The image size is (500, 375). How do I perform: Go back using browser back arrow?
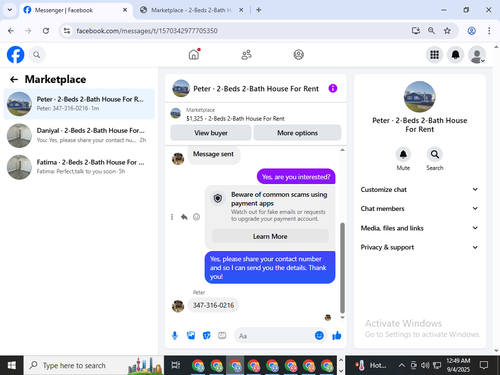pos(11,31)
